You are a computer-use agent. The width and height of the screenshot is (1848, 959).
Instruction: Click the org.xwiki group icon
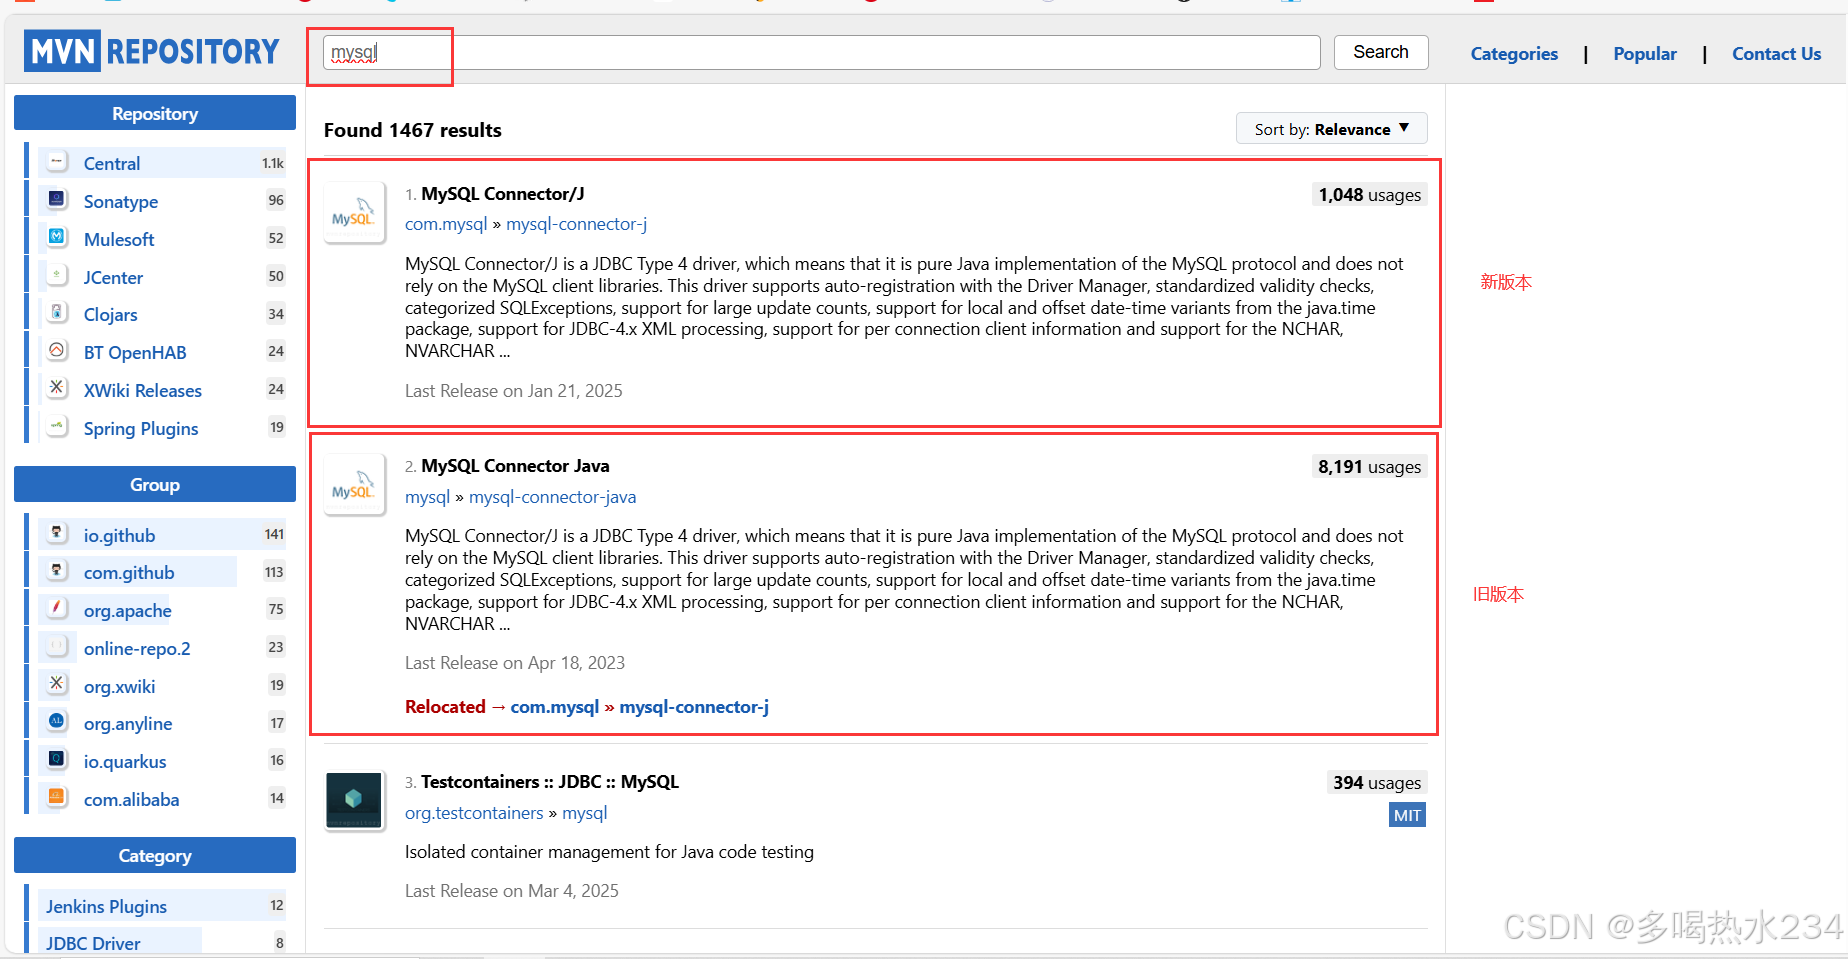tap(57, 685)
